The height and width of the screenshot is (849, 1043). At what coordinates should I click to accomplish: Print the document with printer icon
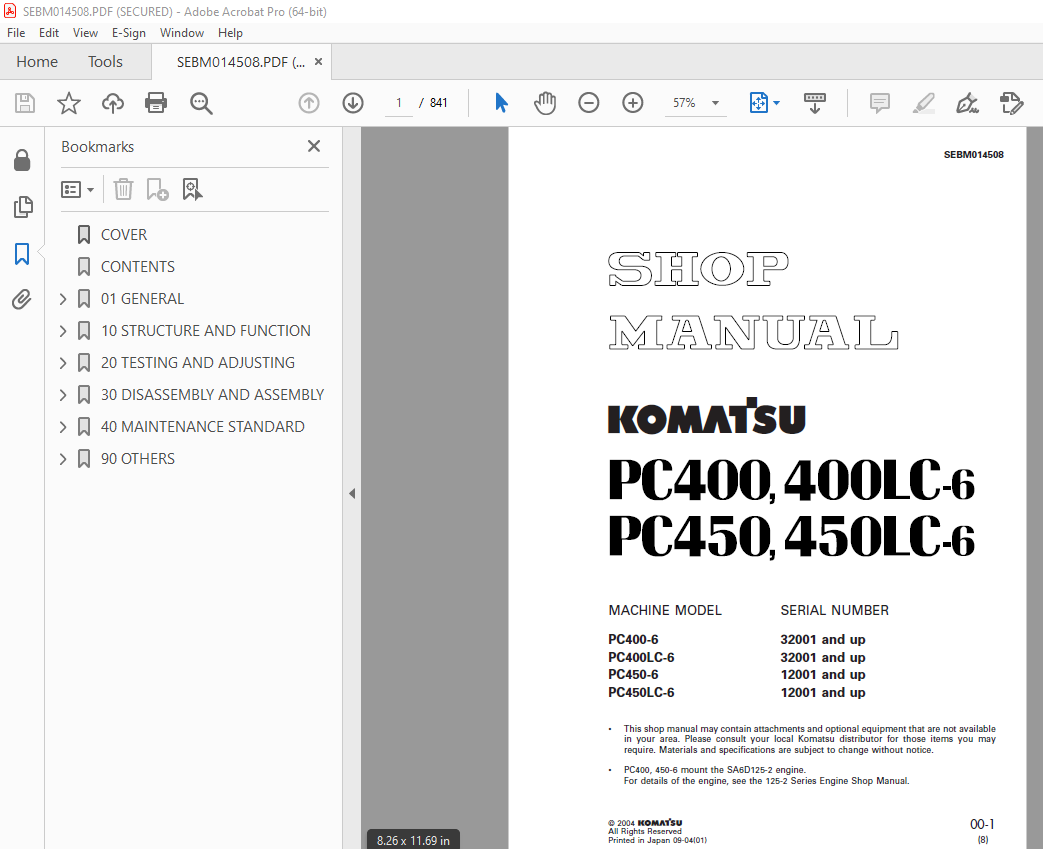pos(156,103)
